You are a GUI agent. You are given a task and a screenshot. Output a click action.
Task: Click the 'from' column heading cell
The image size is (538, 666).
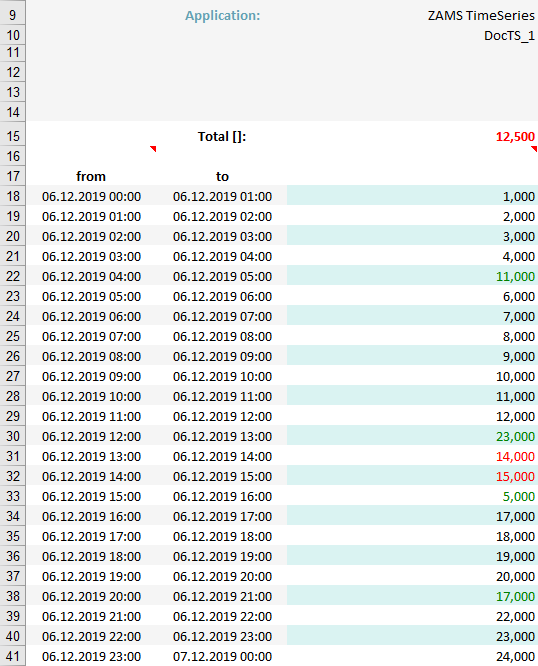(91, 176)
